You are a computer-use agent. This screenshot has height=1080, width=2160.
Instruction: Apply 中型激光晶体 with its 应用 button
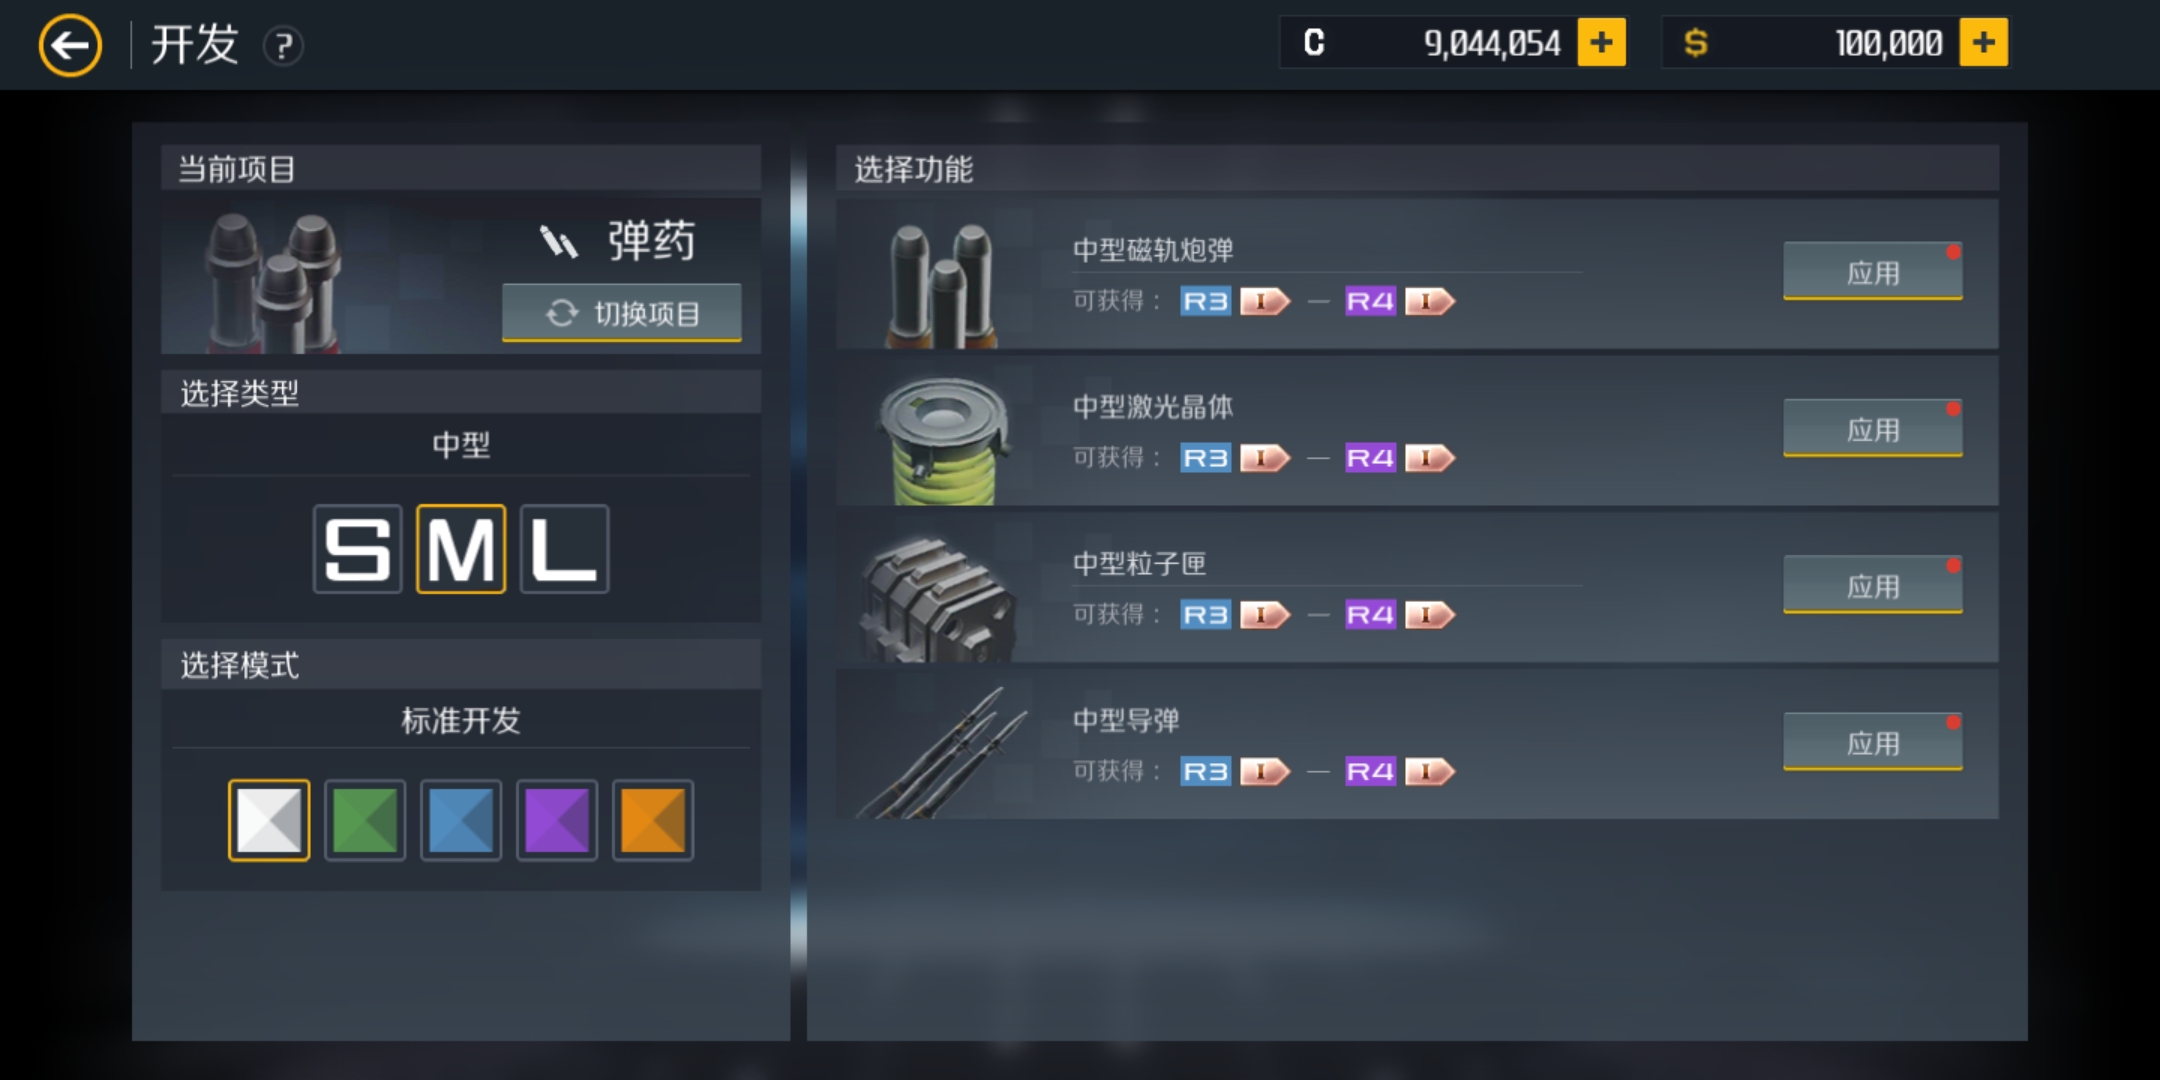(x=1872, y=428)
